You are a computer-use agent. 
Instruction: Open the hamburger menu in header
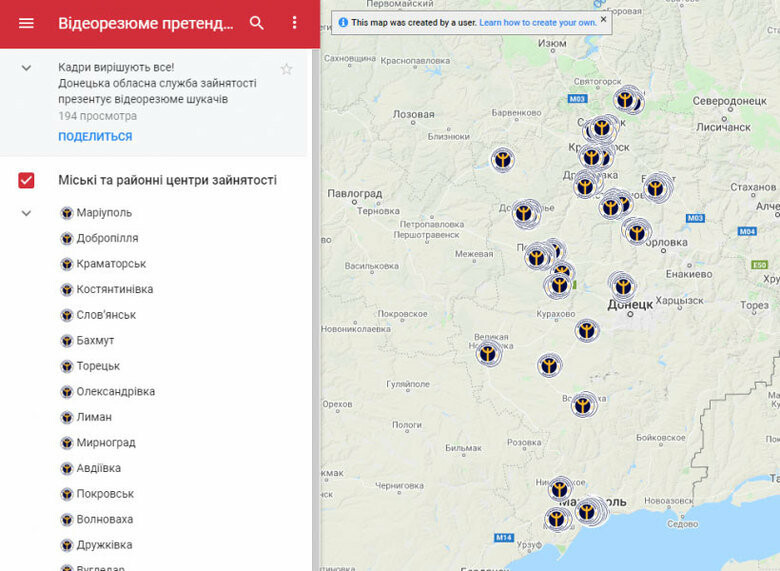[26, 23]
